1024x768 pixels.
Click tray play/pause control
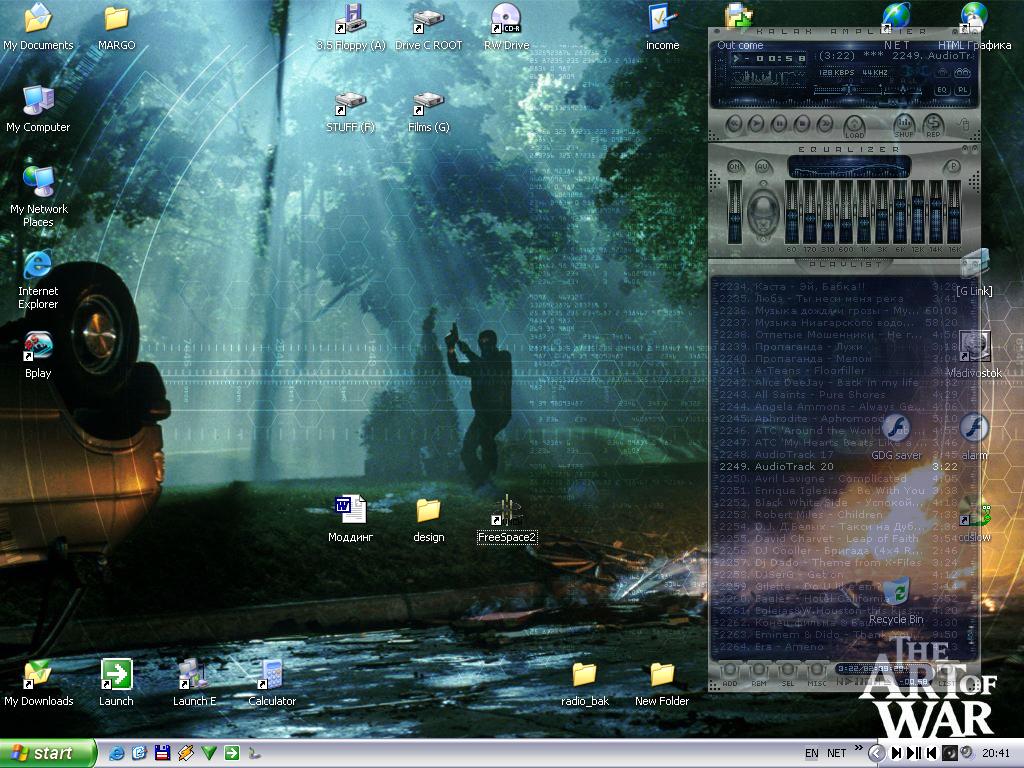[x=914, y=753]
